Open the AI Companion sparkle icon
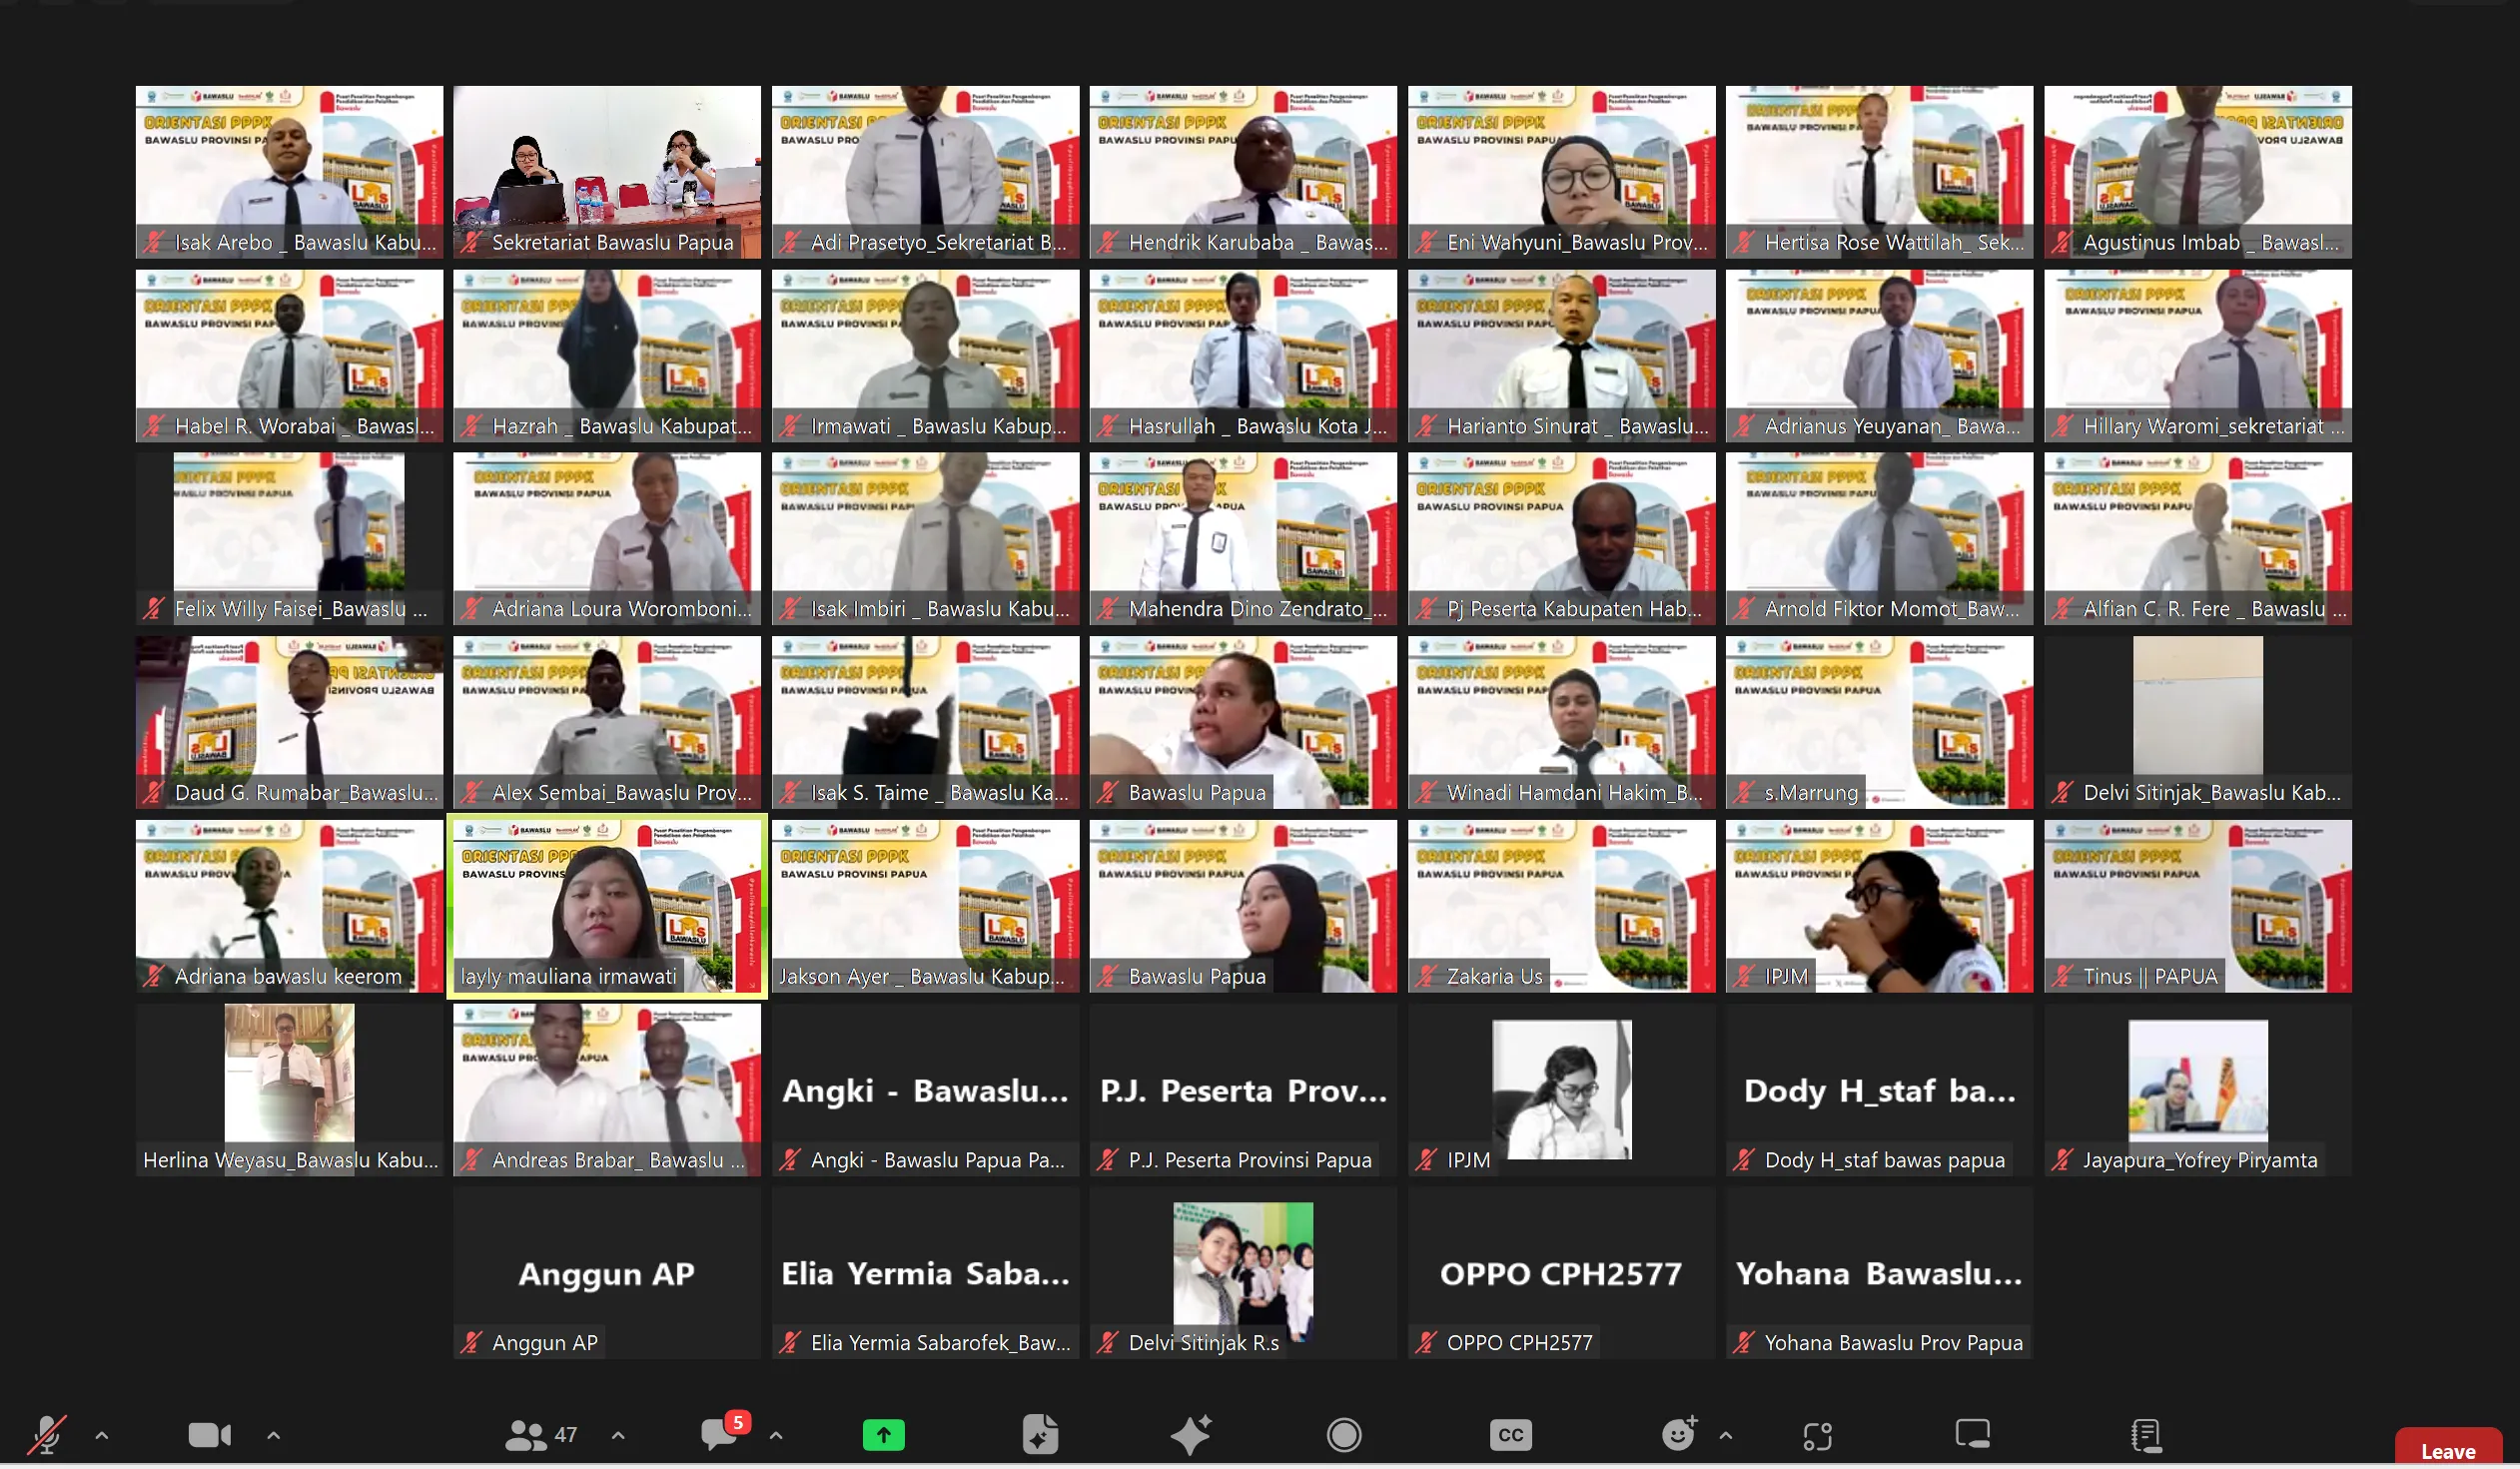The height and width of the screenshot is (1469, 2520). pos(1191,1435)
